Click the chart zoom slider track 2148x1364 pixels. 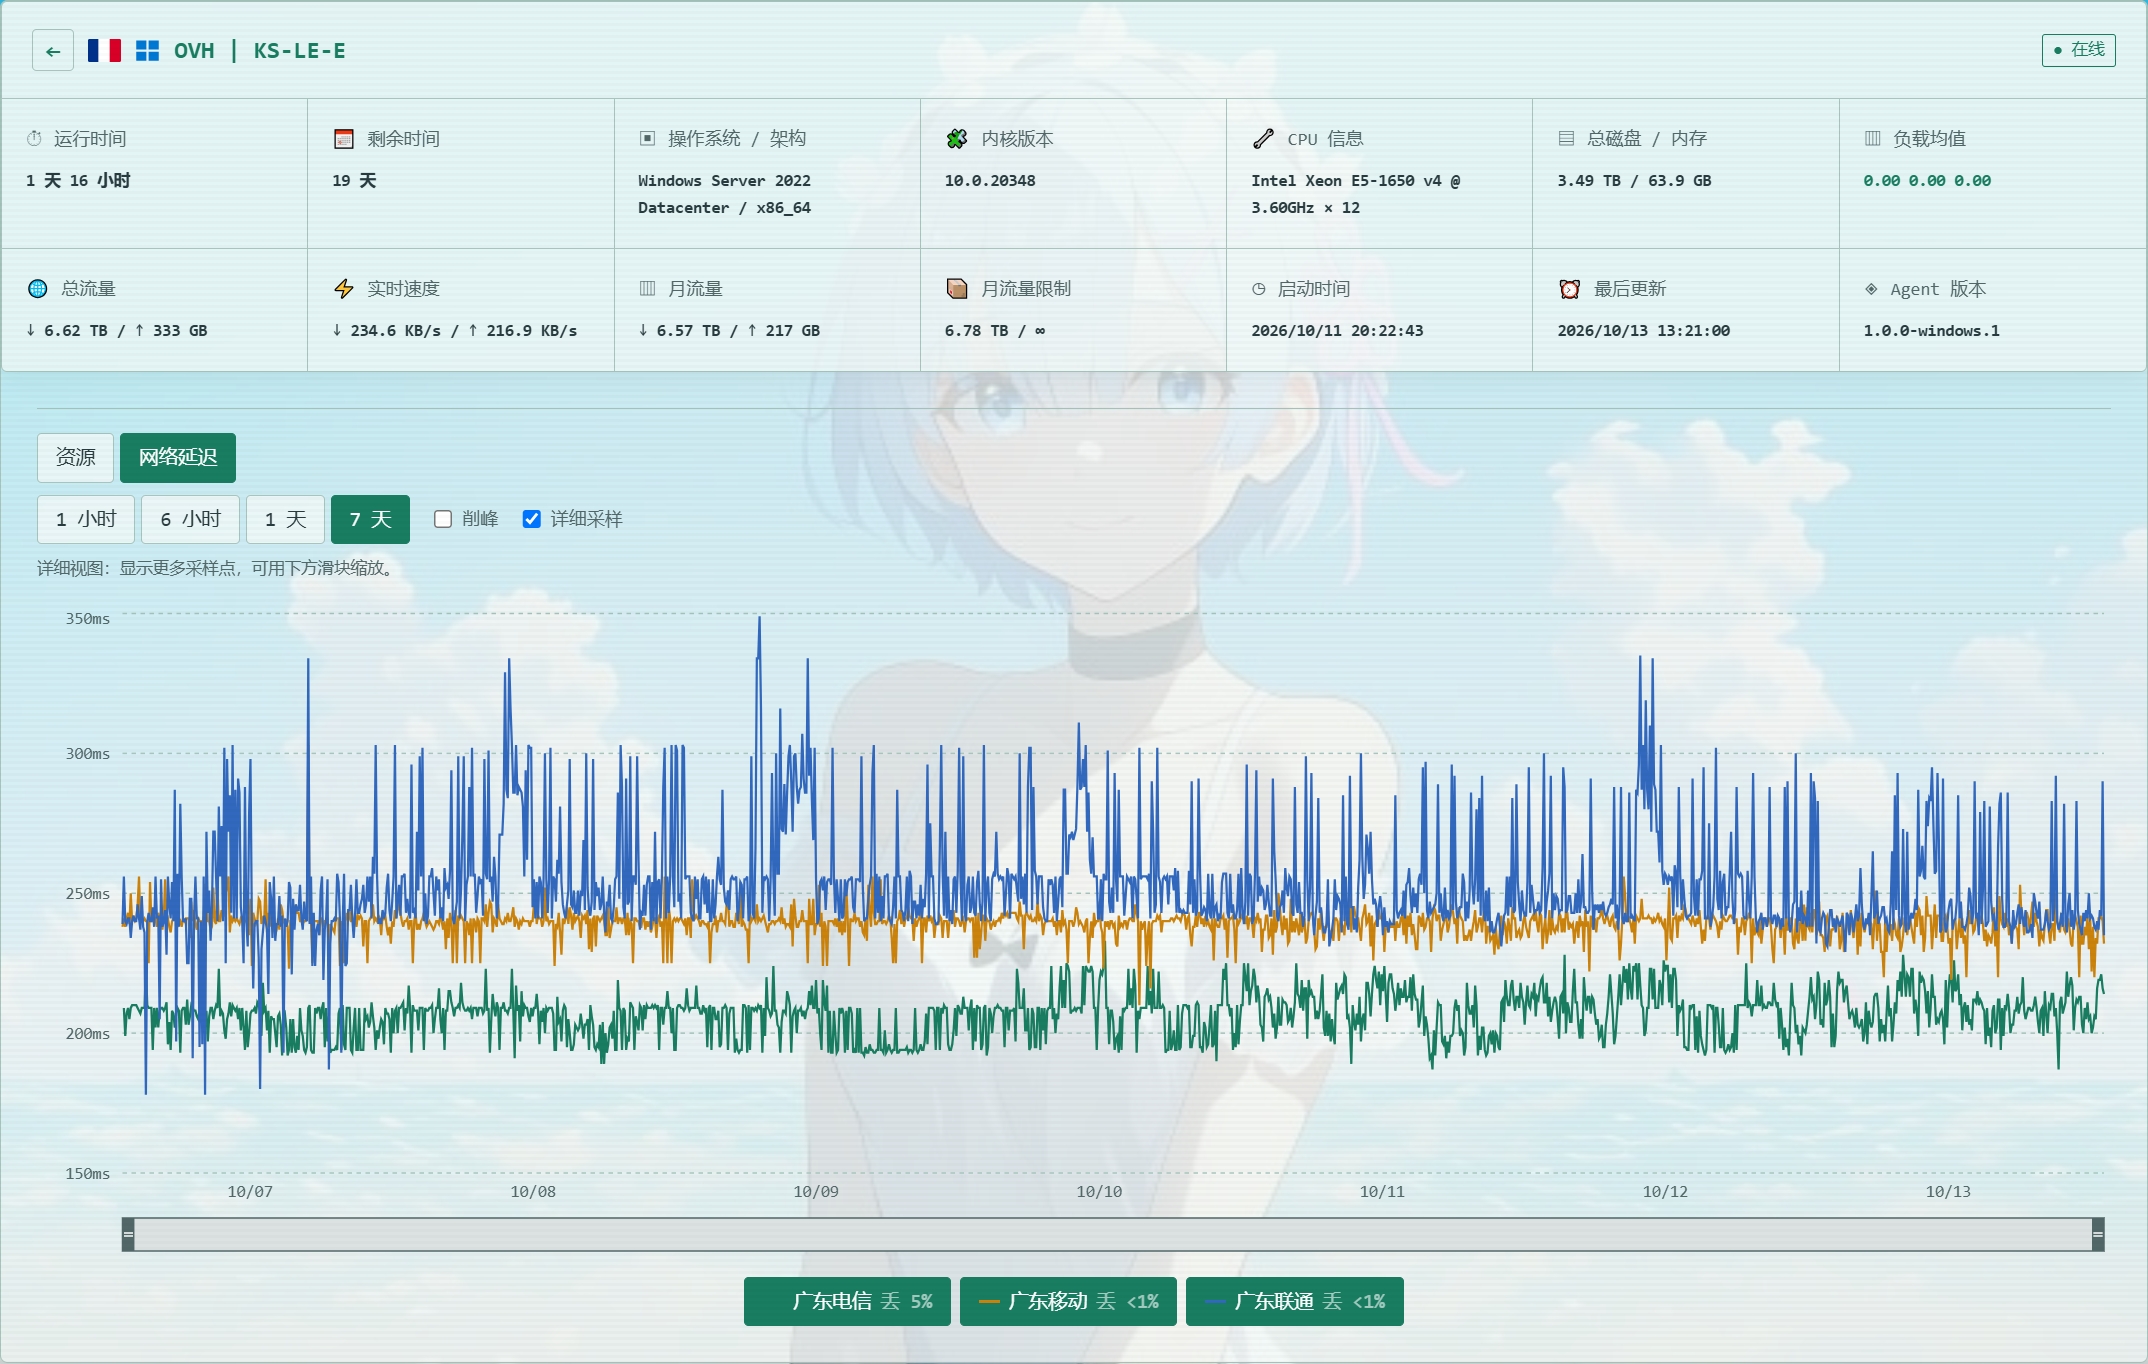[1113, 1235]
